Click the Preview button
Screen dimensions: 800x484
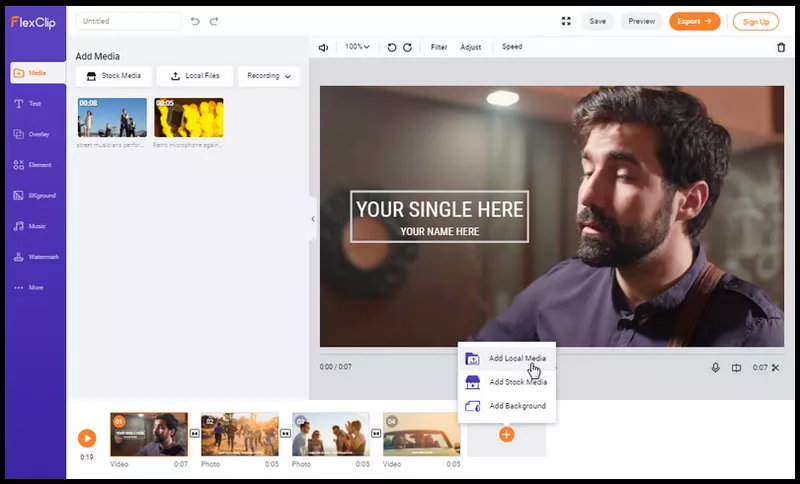click(x=641, y=21)
